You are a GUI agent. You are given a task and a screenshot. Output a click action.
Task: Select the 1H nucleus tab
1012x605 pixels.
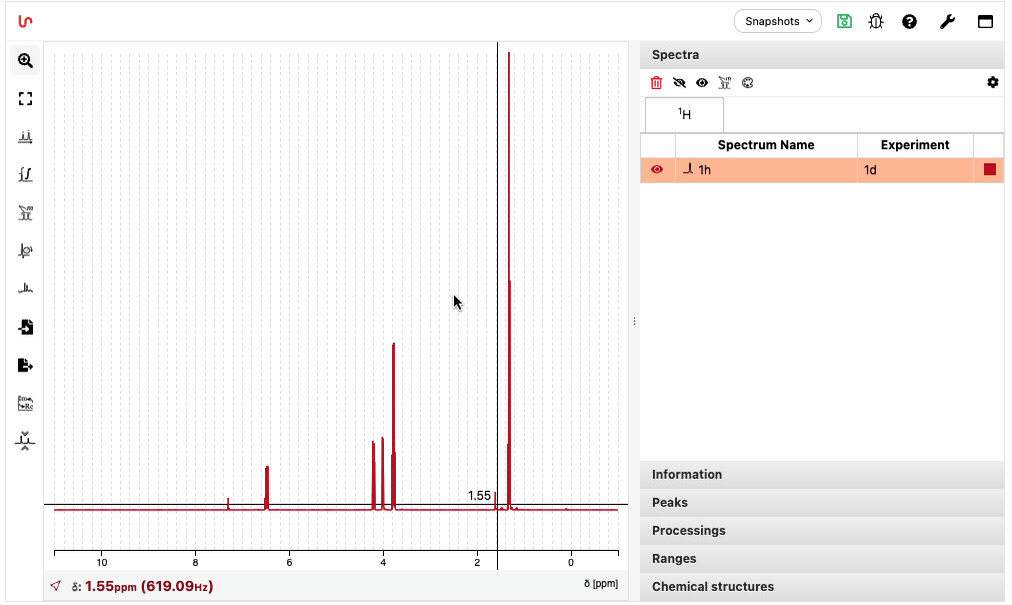point(683,114)
